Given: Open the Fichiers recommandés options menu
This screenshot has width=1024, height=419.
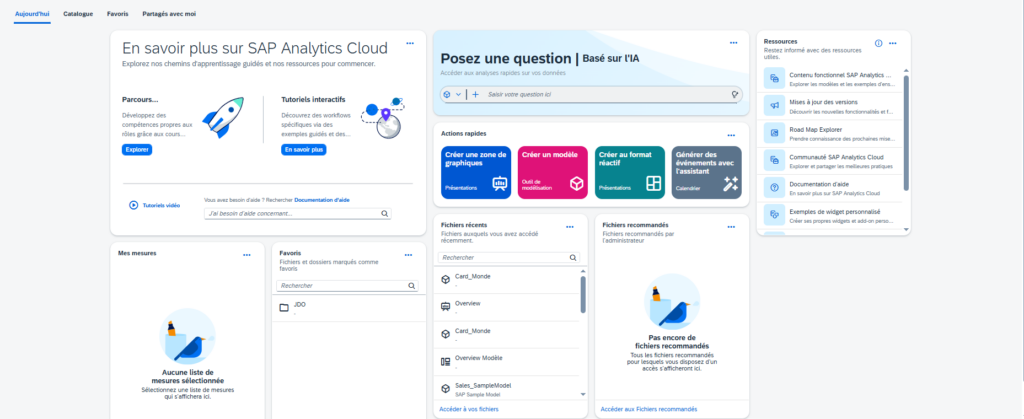Looking at the screenshot, I should (x=731, y=227).
